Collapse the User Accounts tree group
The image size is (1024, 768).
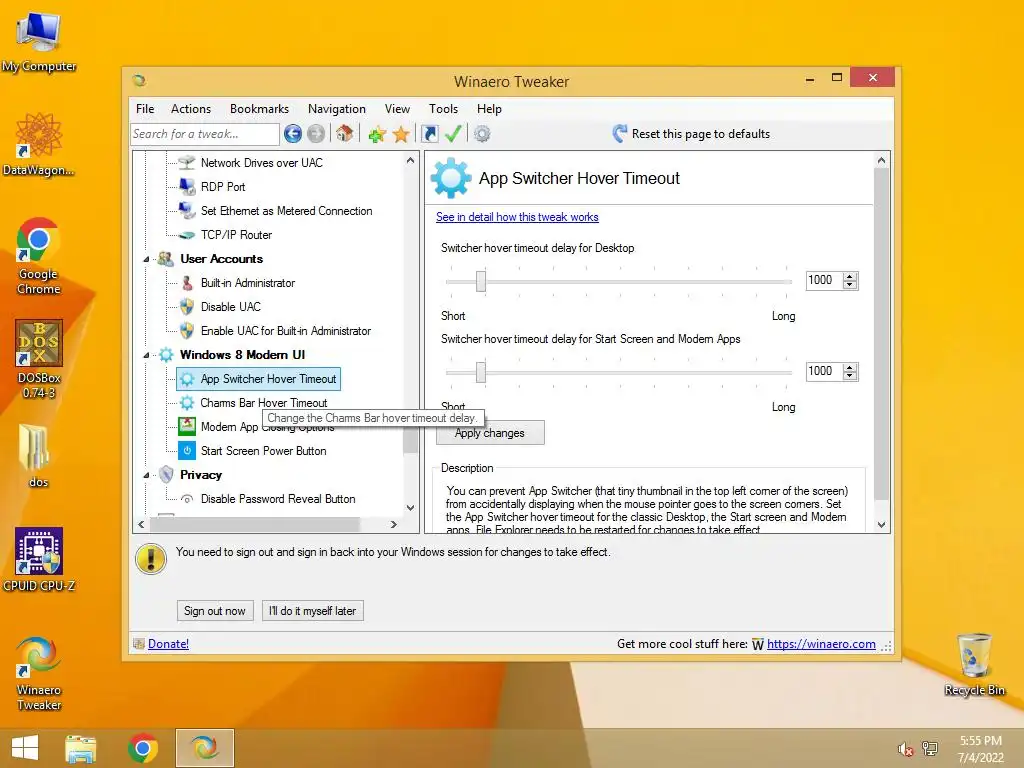click(146, 259)
